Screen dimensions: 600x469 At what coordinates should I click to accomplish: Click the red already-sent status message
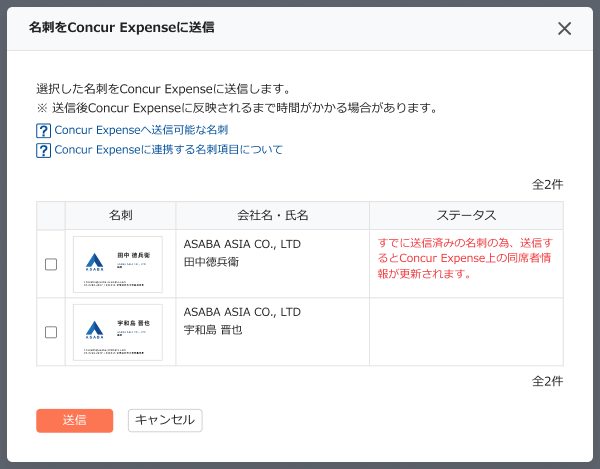click(x=465, y=258)
